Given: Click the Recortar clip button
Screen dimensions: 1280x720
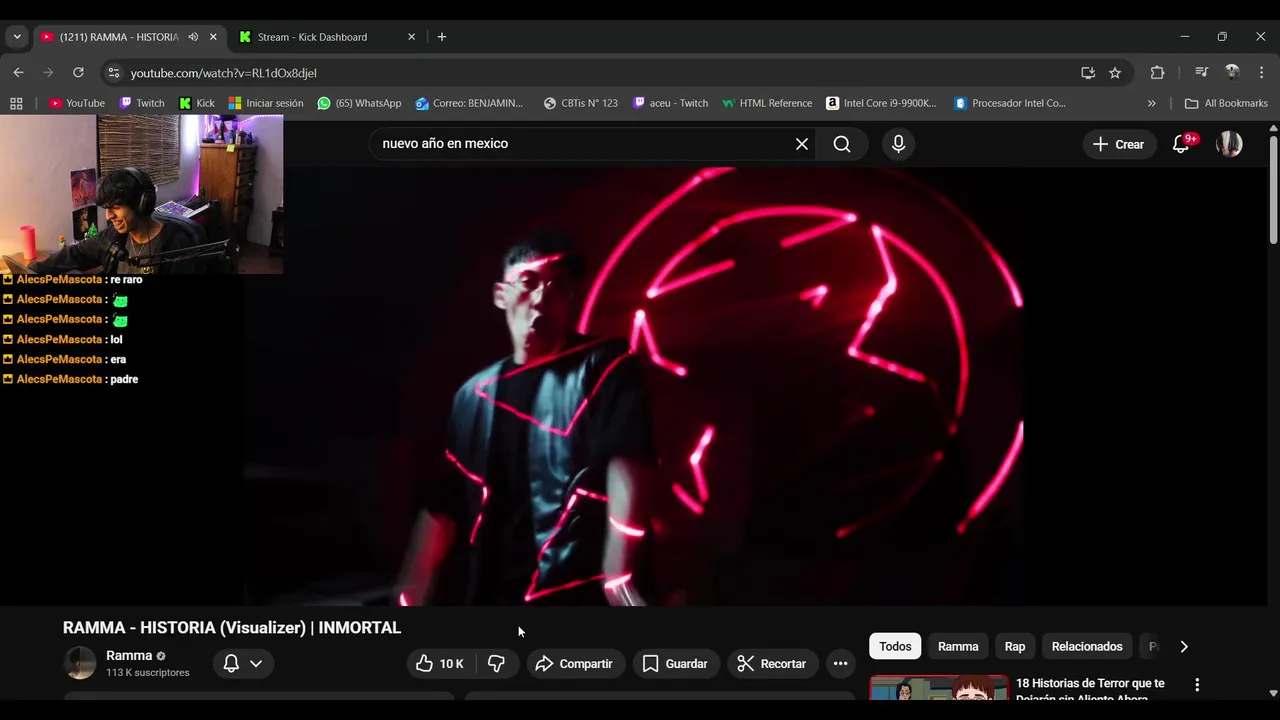Looking at the screenshot, I should pos(771,663).
